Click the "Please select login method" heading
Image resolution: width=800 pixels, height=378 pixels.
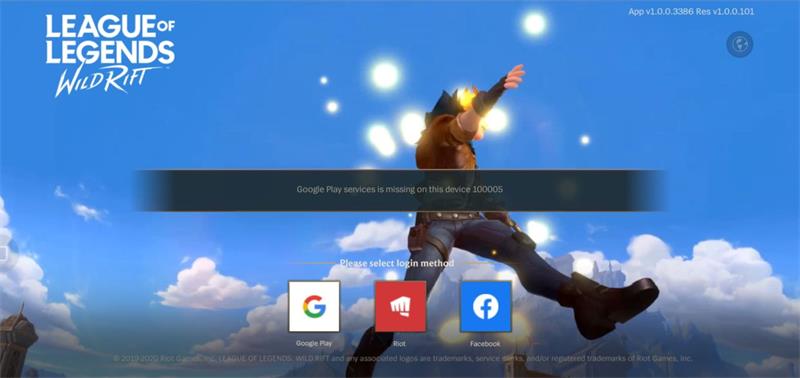tap(397, 264)
